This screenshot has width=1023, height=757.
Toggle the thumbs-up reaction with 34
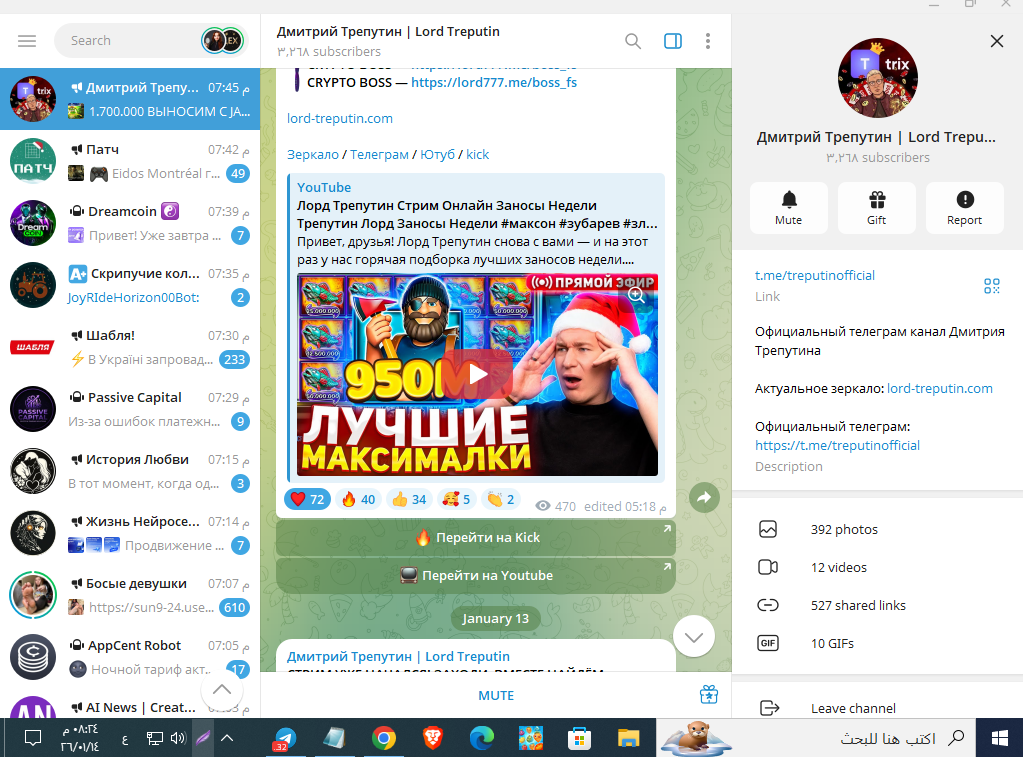pos(409,499)
